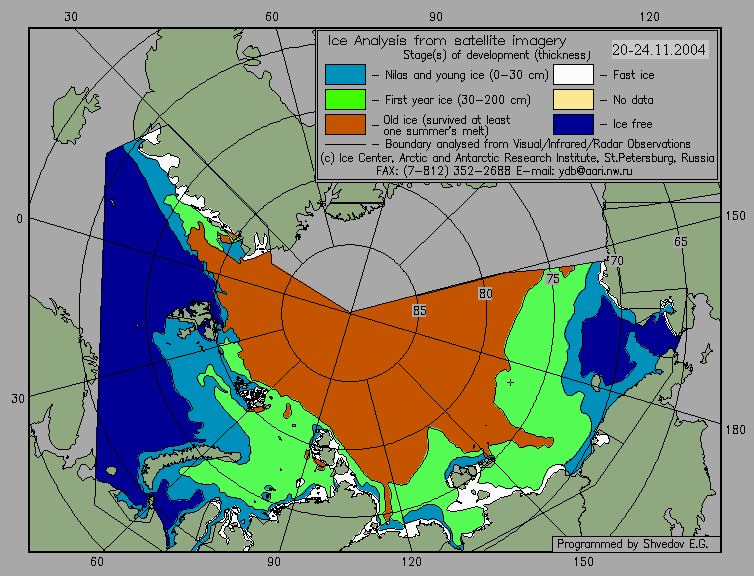Click the 90 longitude label on the bottom margin

coord(274,562)
